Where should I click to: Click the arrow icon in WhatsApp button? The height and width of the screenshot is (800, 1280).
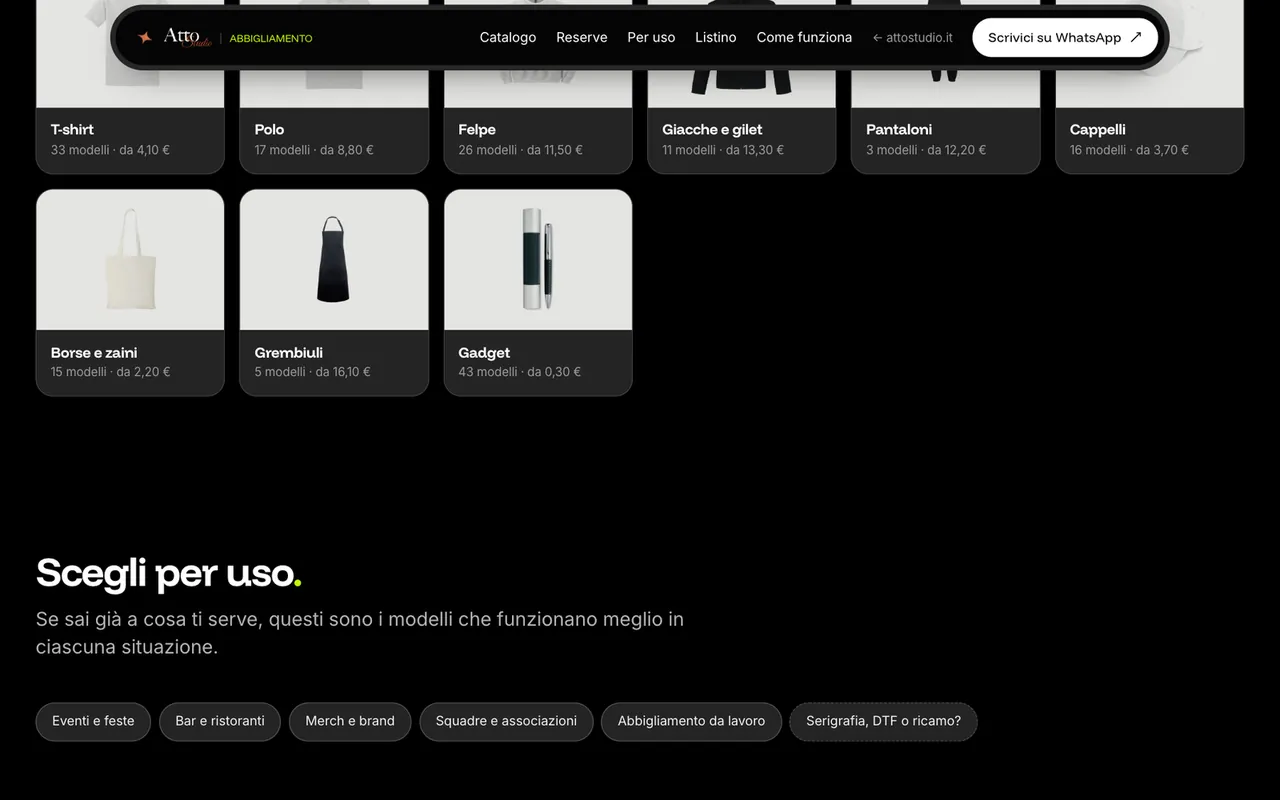[1136, 37]
